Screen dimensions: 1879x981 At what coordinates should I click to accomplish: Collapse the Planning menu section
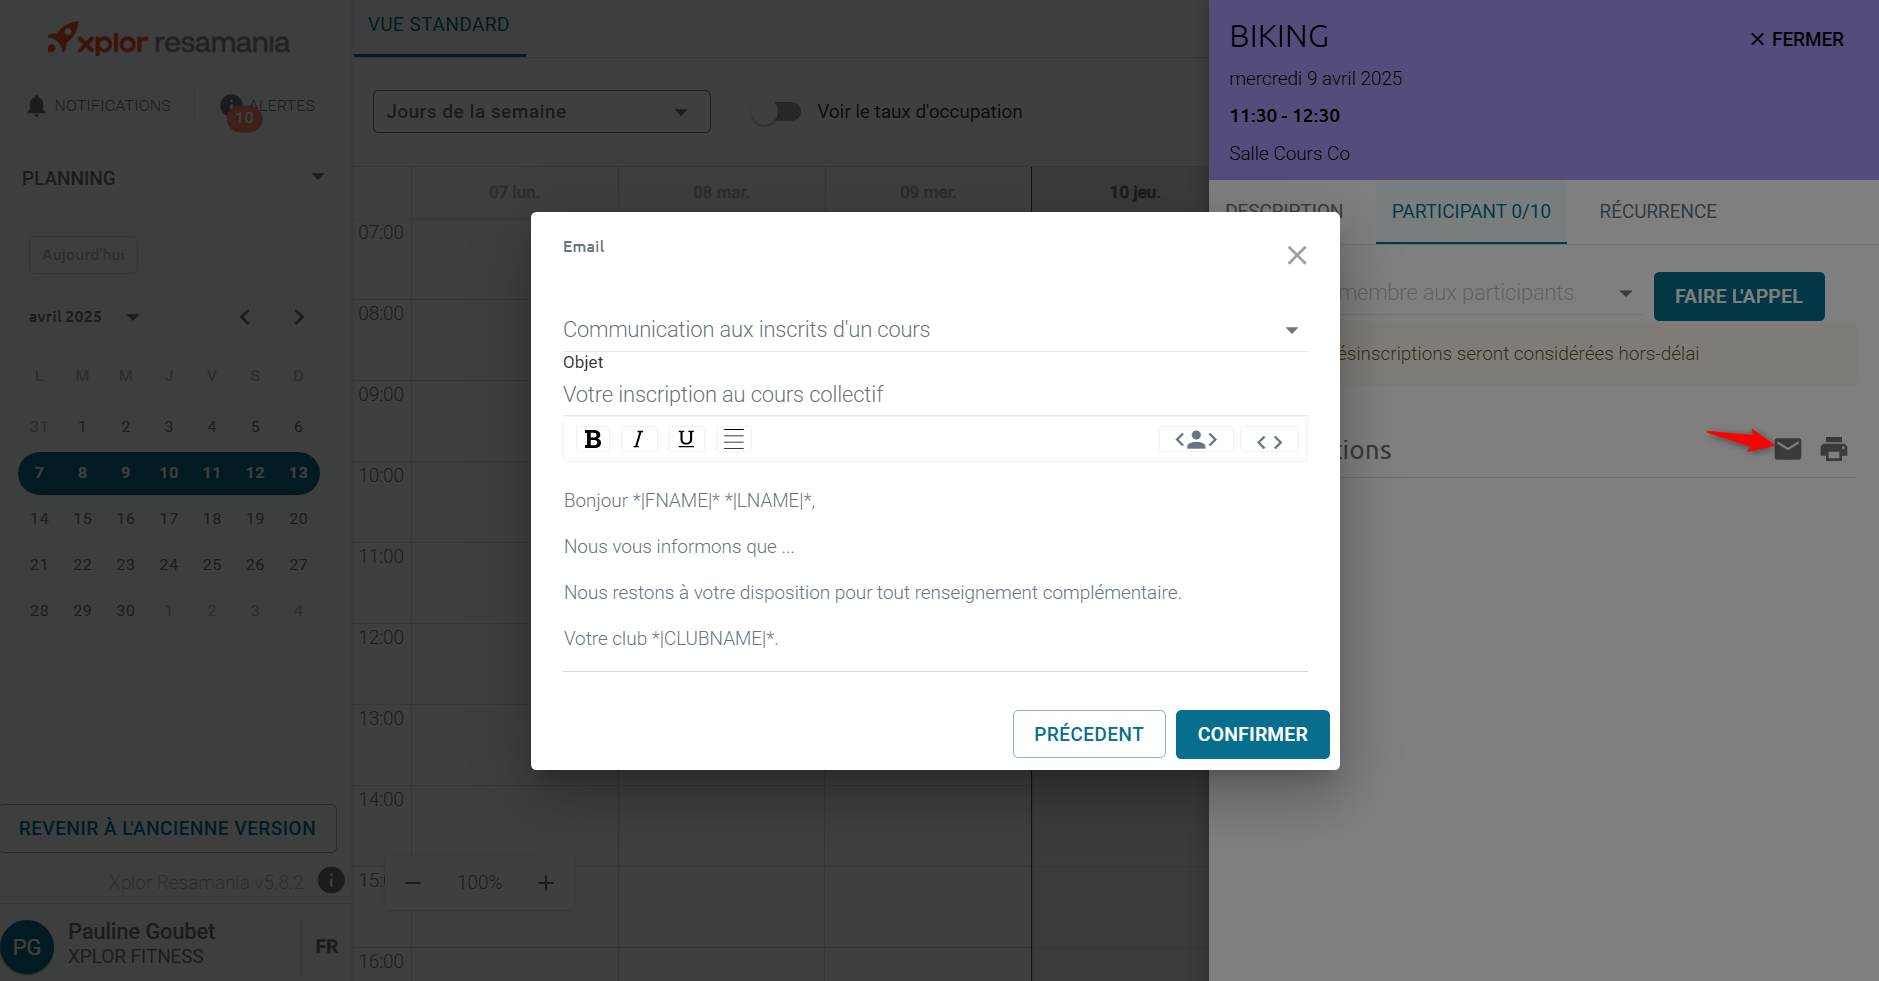318,177
